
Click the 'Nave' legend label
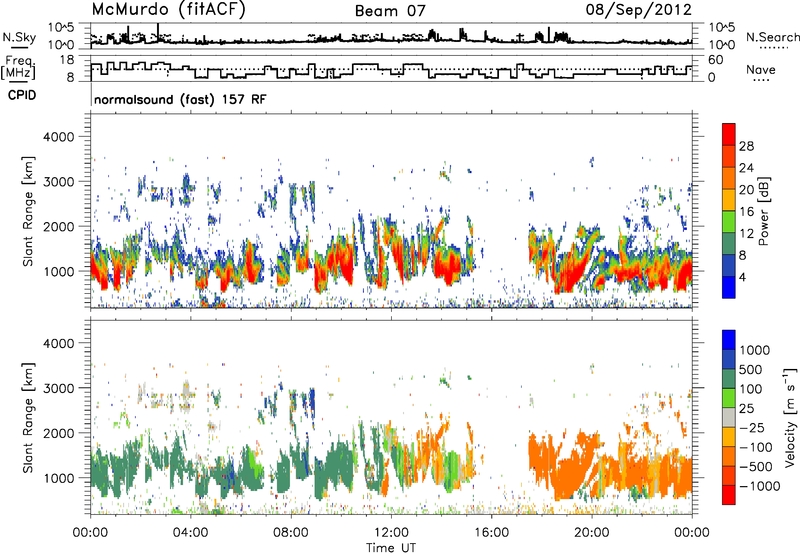pyautogui.click(x=761, y=69)
